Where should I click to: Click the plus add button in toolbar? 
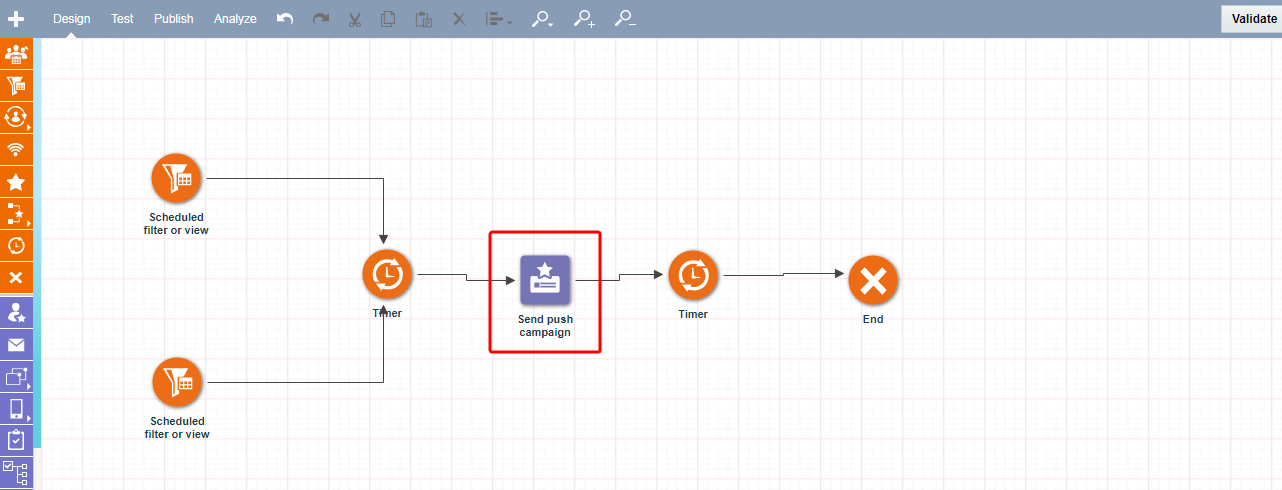click(16, 19)
